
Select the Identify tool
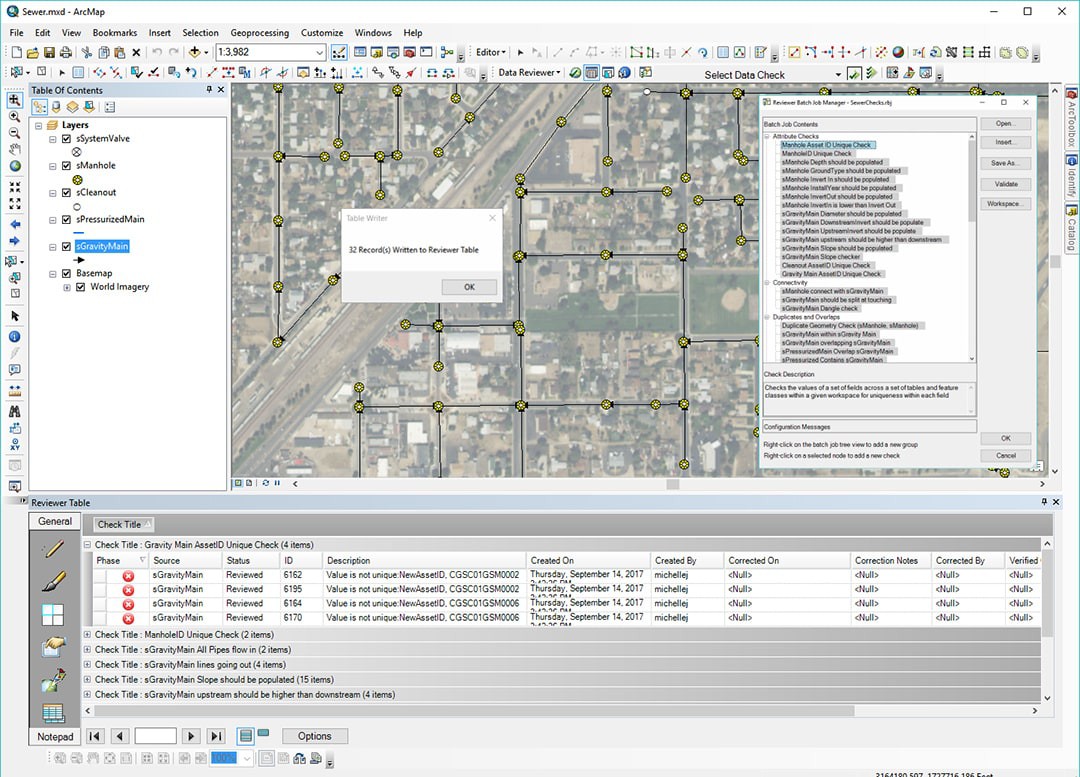tap(15, 337)
